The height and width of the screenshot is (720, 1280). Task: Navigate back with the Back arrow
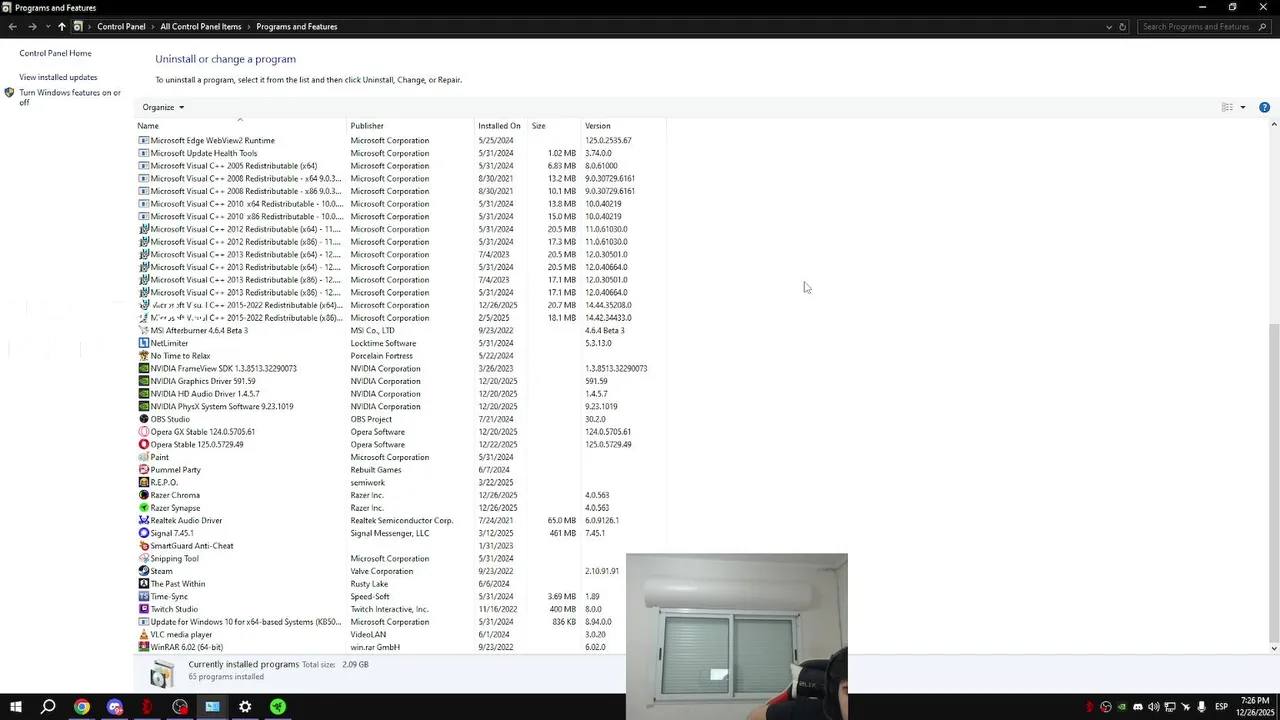(x=13, y=27)
